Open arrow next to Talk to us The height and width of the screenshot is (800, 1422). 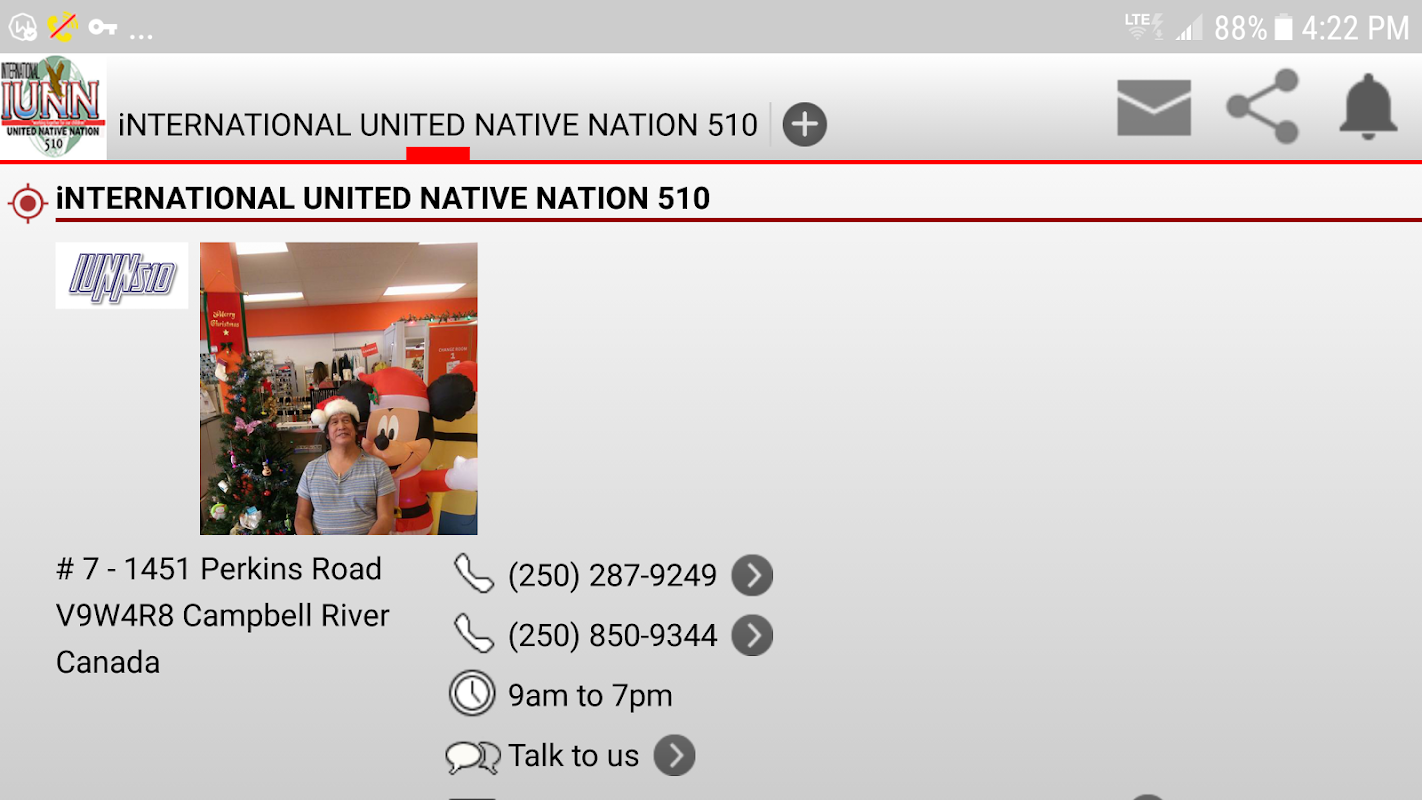click(675, 756)
